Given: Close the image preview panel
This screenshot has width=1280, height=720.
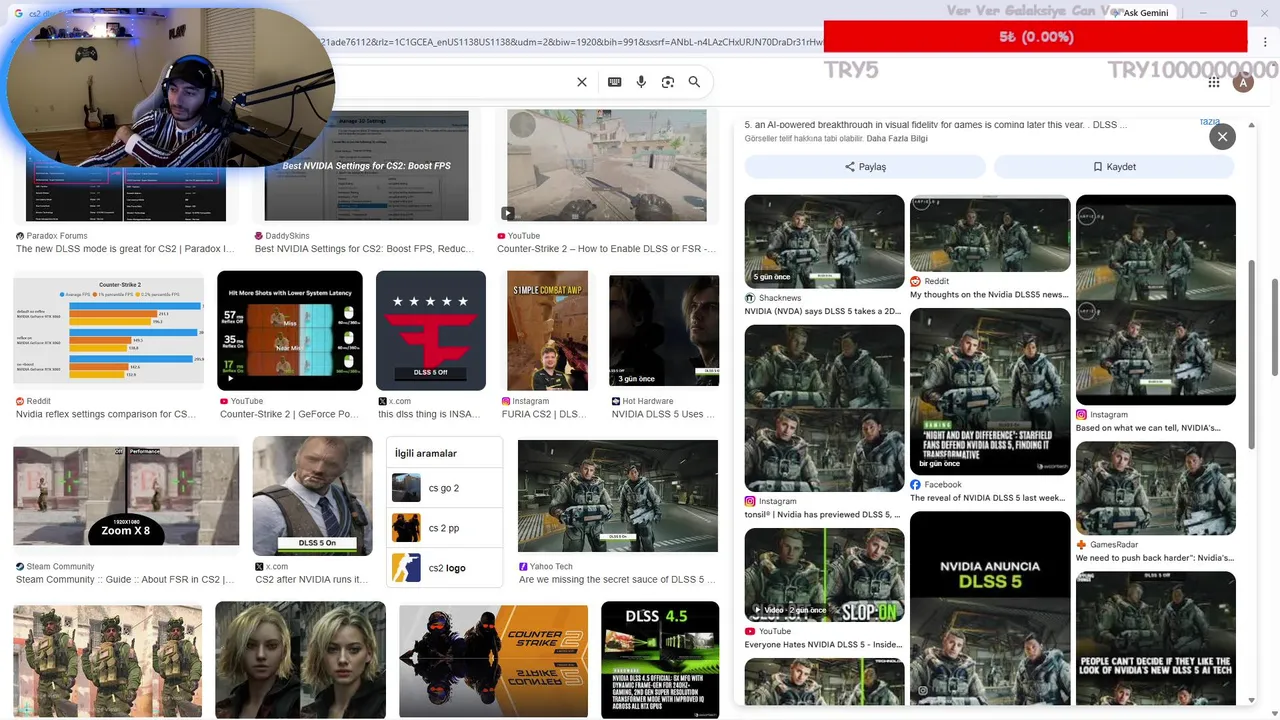Looking at the screenshot, I should click(x=1222, y=137).
